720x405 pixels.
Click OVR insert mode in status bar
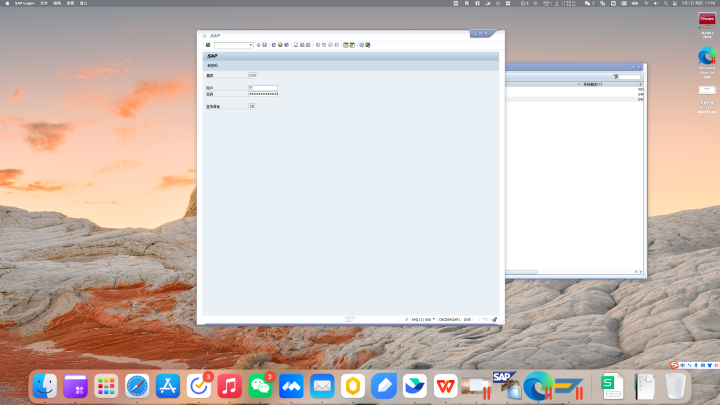click(467, 320)
